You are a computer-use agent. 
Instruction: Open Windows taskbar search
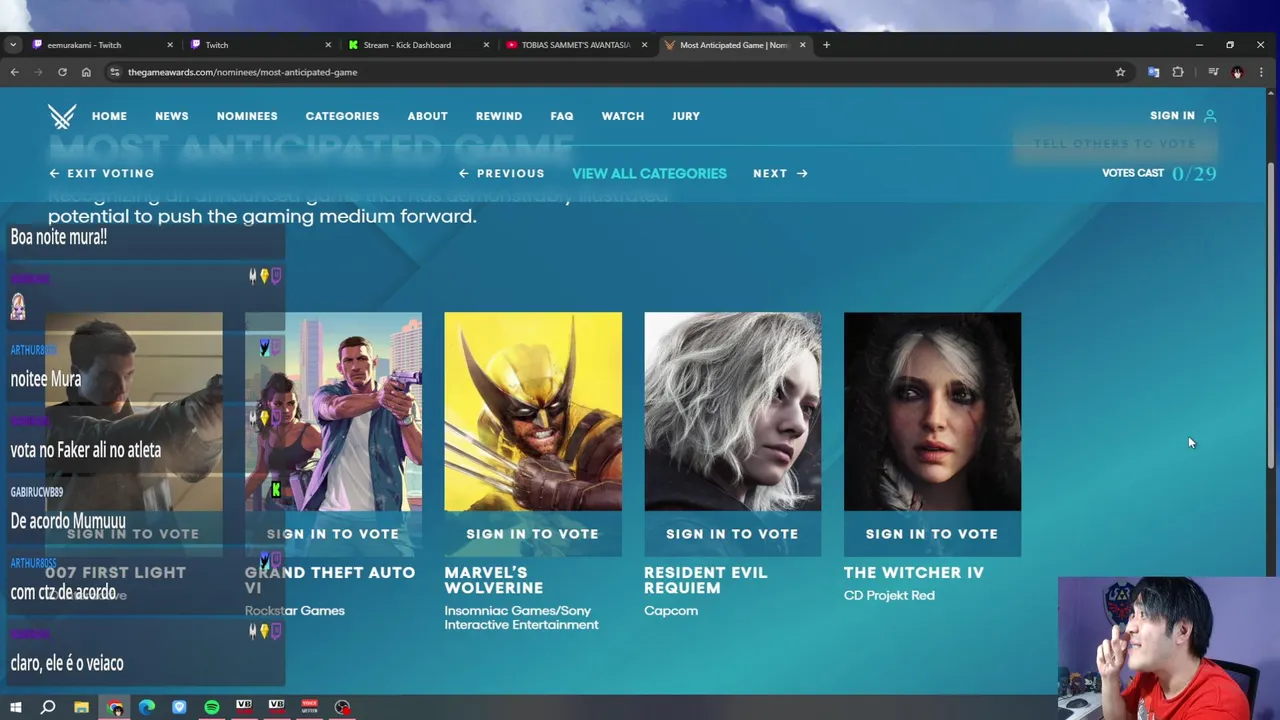pos(48,707)
